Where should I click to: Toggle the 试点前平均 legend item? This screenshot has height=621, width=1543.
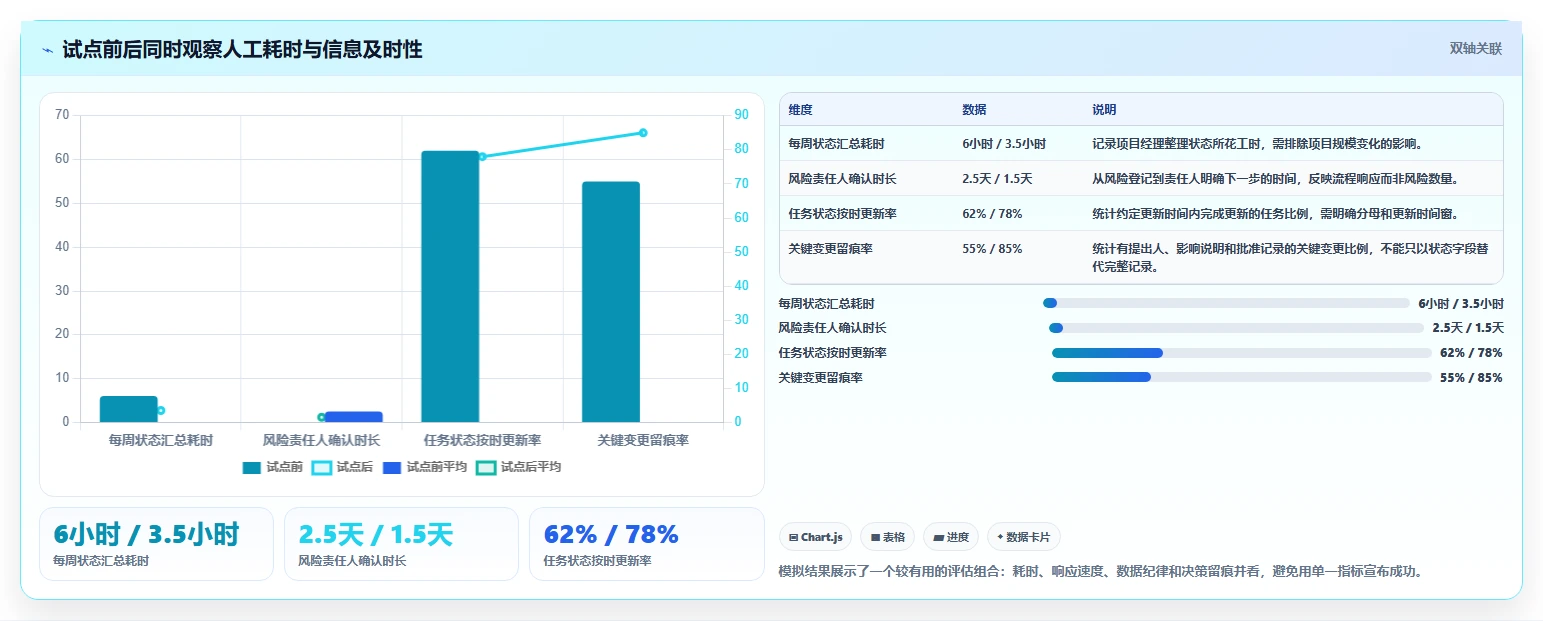(424, 467)
